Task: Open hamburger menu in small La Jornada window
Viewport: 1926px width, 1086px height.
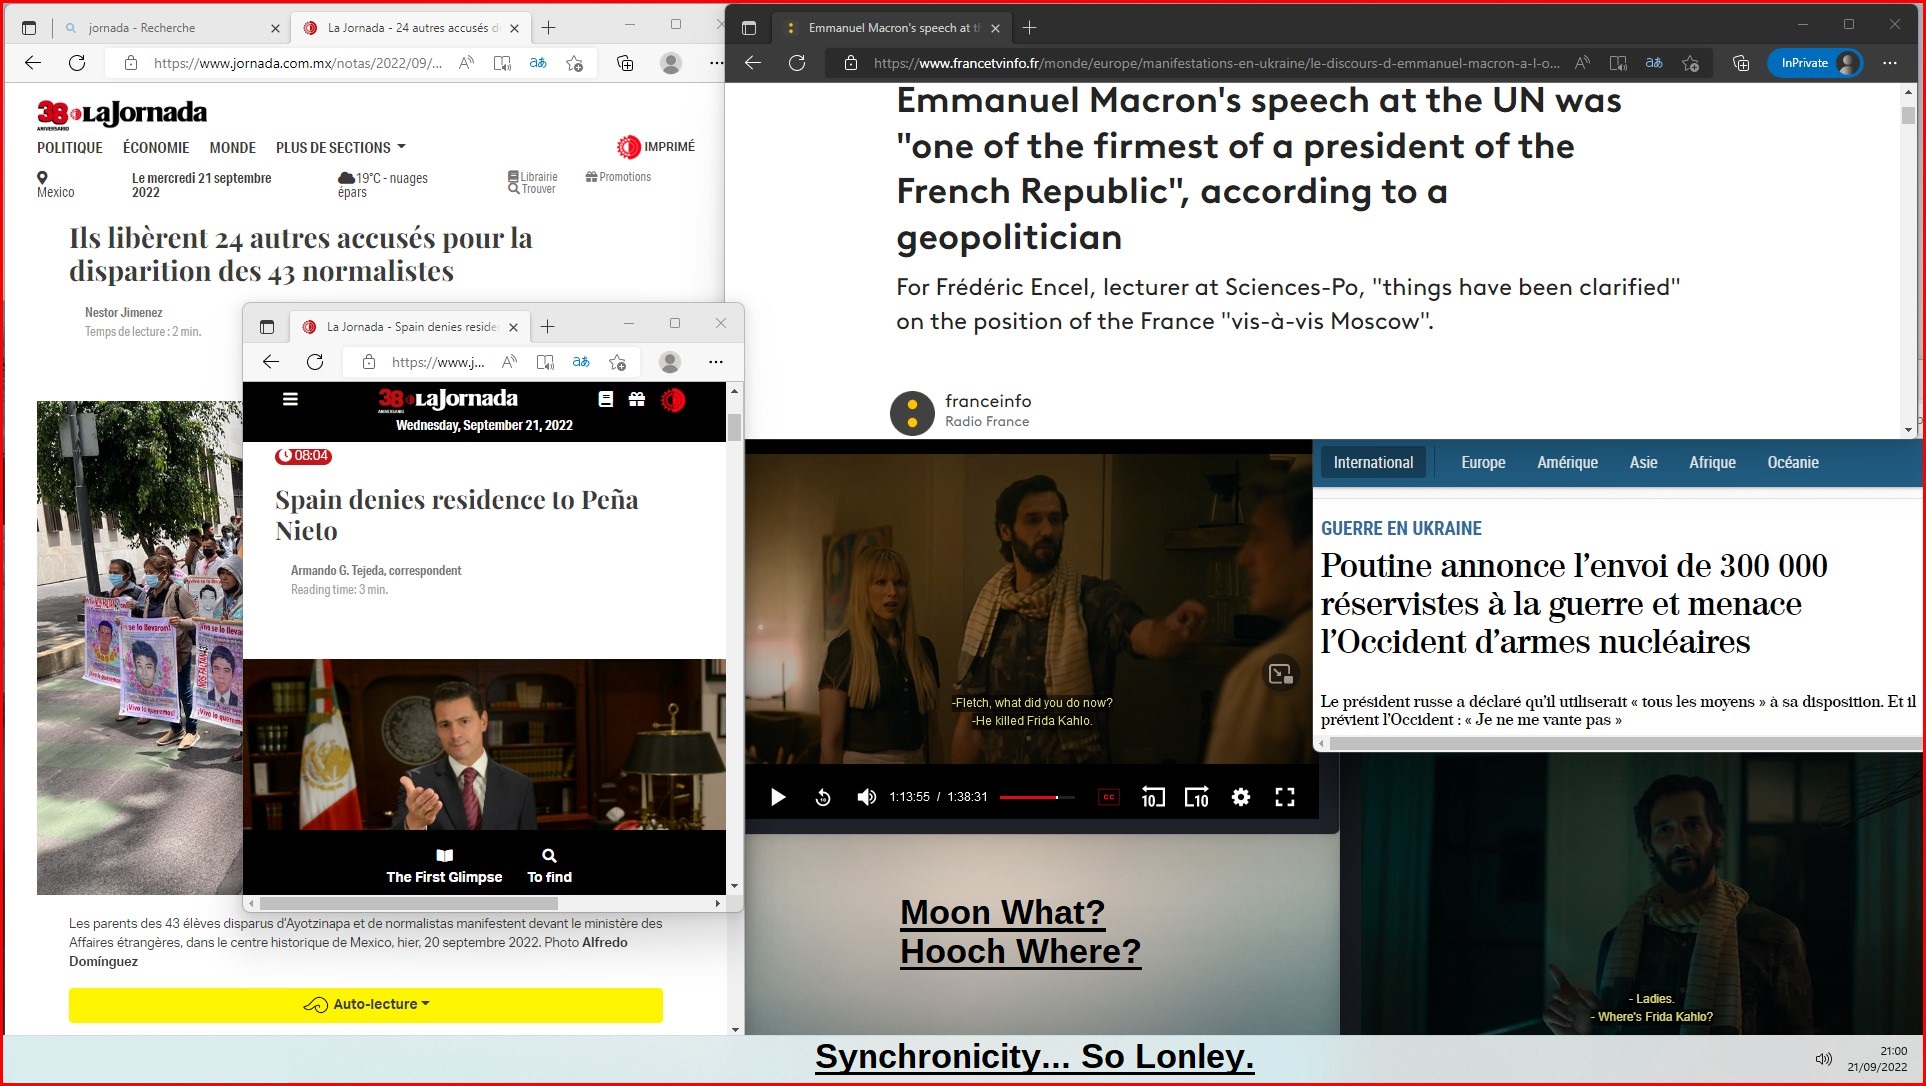Action: click(290, 399)
